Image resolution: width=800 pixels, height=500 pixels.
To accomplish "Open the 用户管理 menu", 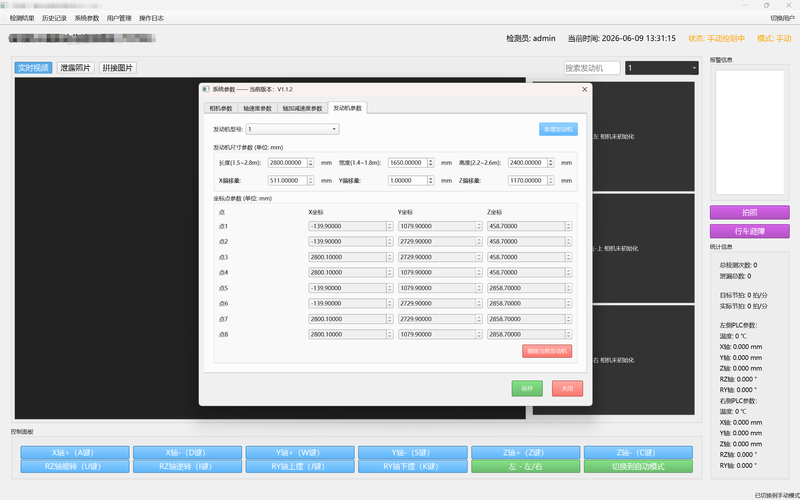I will [119, 18].
